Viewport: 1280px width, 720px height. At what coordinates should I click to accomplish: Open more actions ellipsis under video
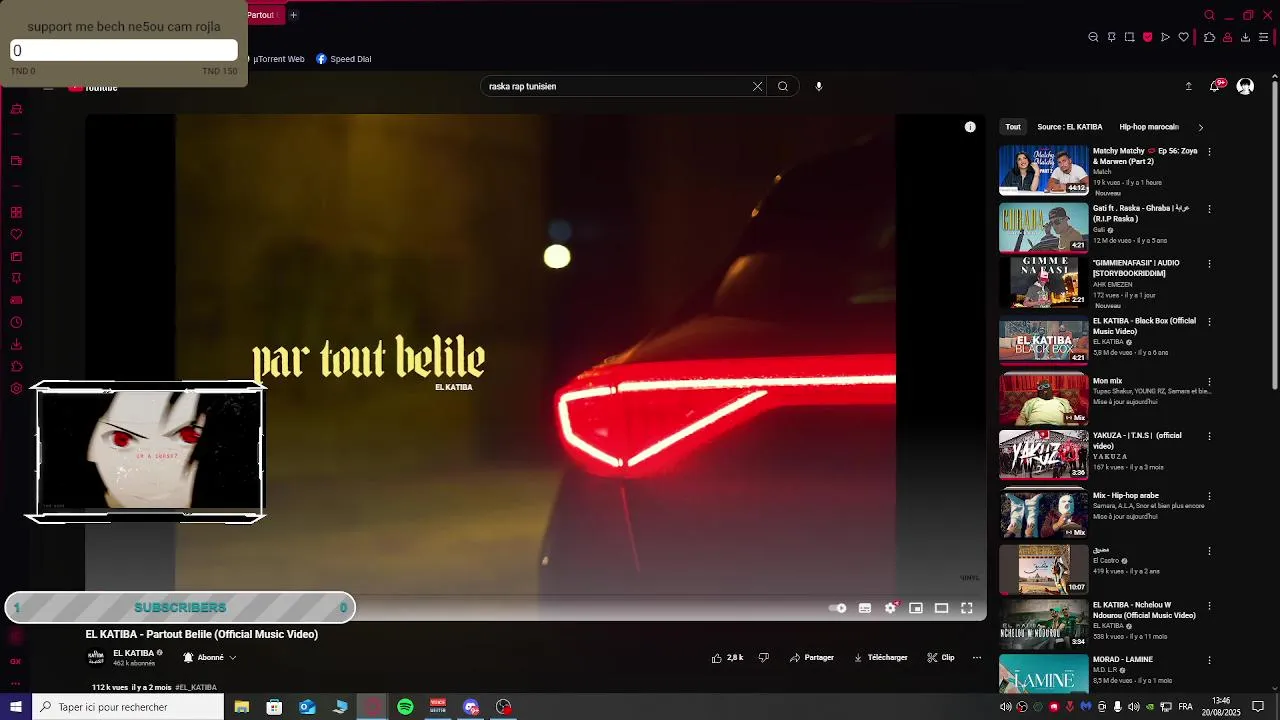pos(977,658)
